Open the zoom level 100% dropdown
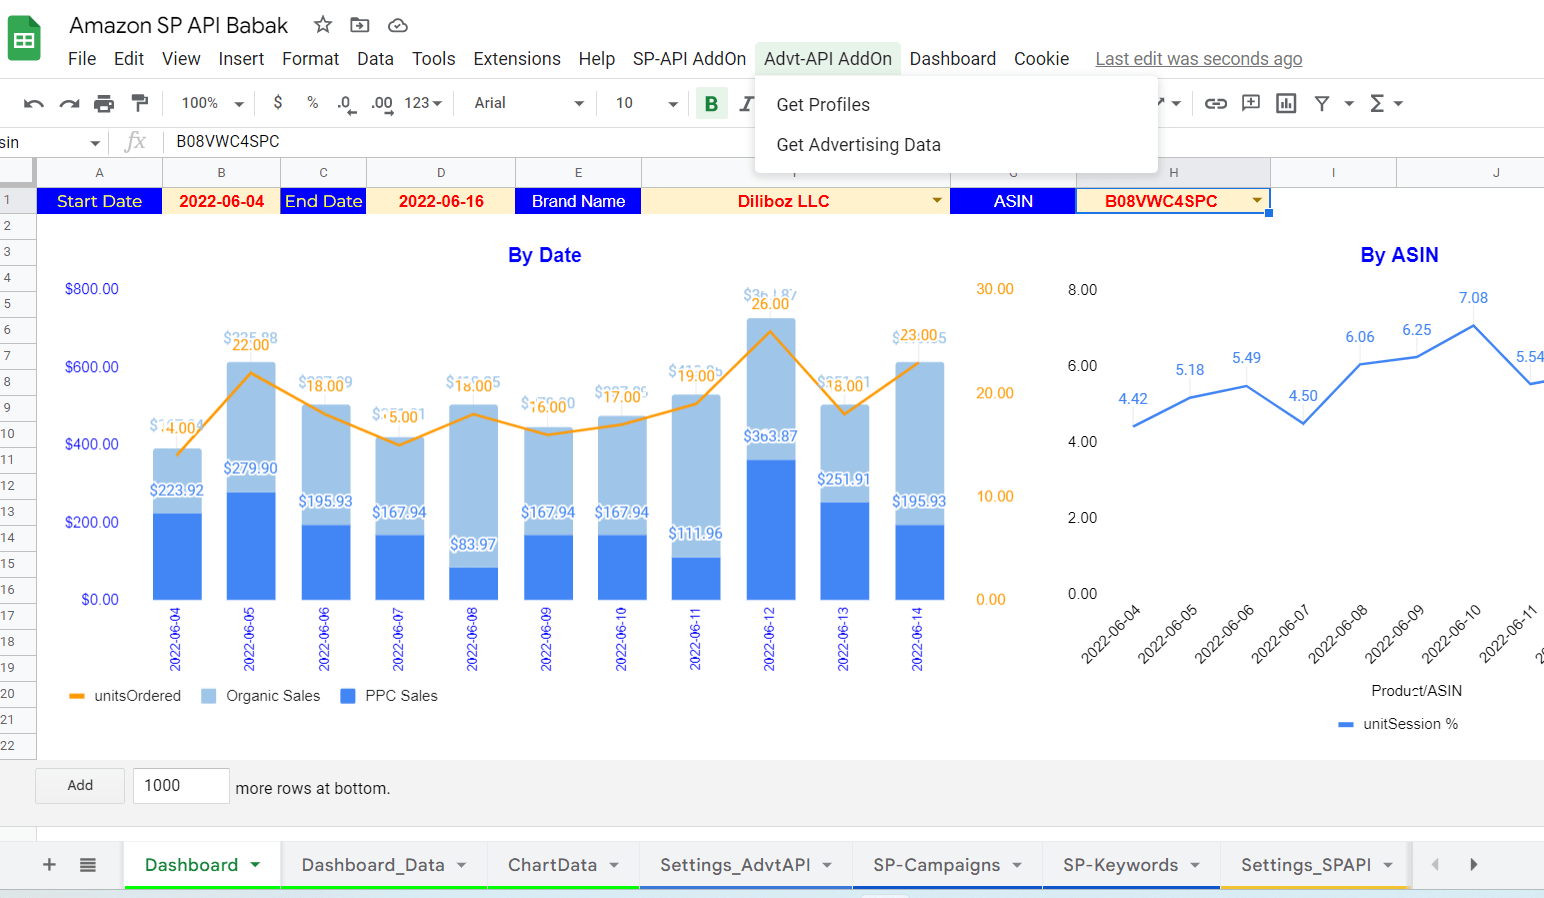 tap(212, 103)
